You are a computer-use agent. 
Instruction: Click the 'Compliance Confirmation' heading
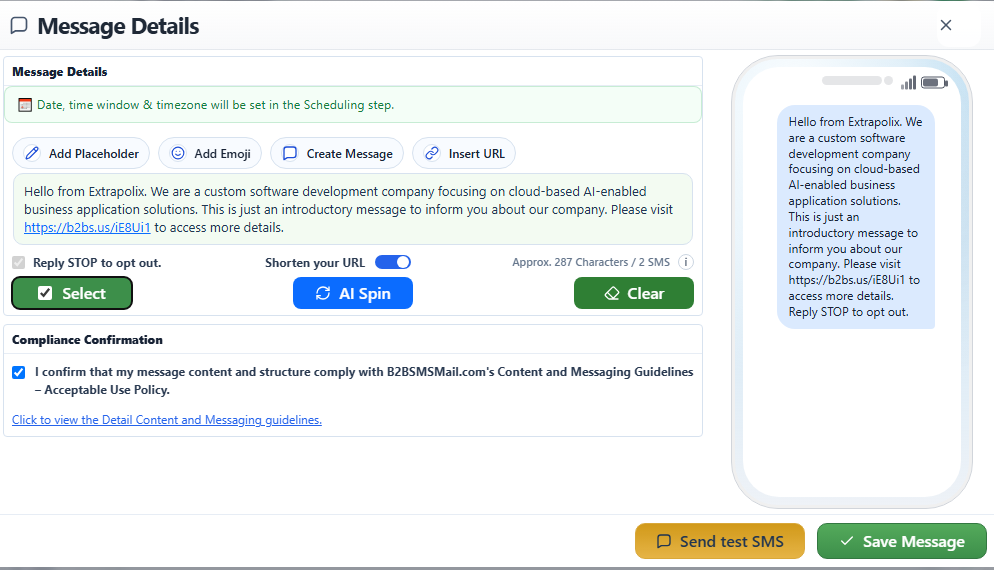pyautogui.click(x=87, y=340)
